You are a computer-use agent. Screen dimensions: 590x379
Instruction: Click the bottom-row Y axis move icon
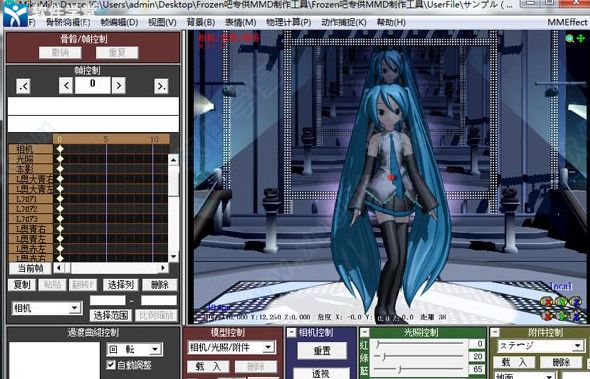point(562,317)
